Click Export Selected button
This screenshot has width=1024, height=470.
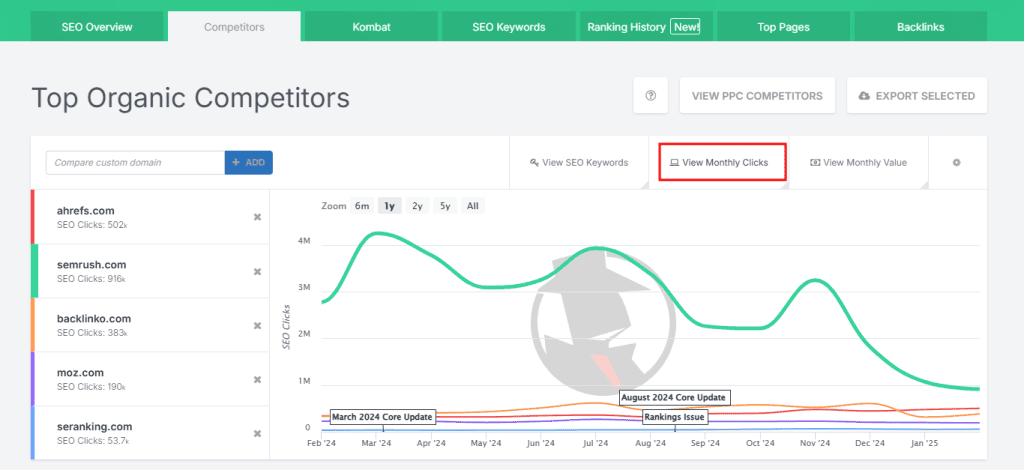pos(917,95)
